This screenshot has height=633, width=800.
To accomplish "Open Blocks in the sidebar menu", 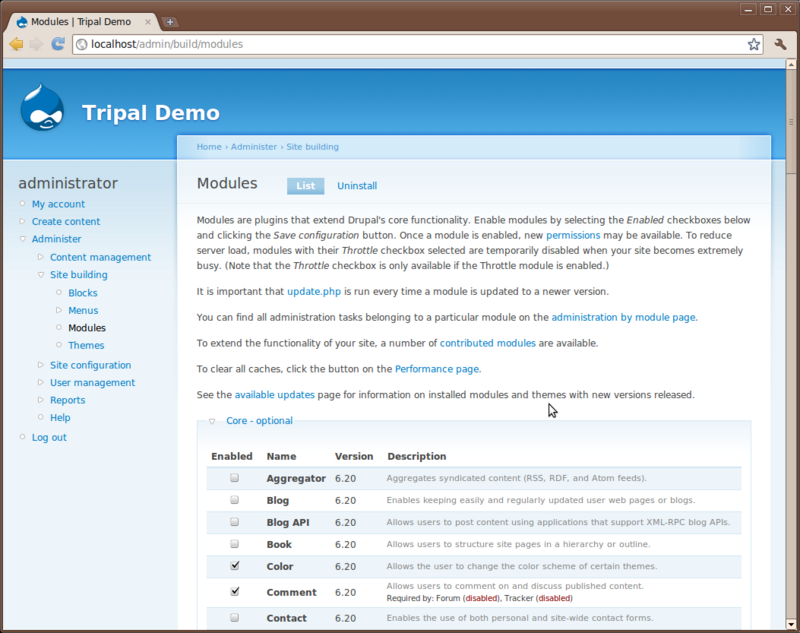I will pos(83,293).
